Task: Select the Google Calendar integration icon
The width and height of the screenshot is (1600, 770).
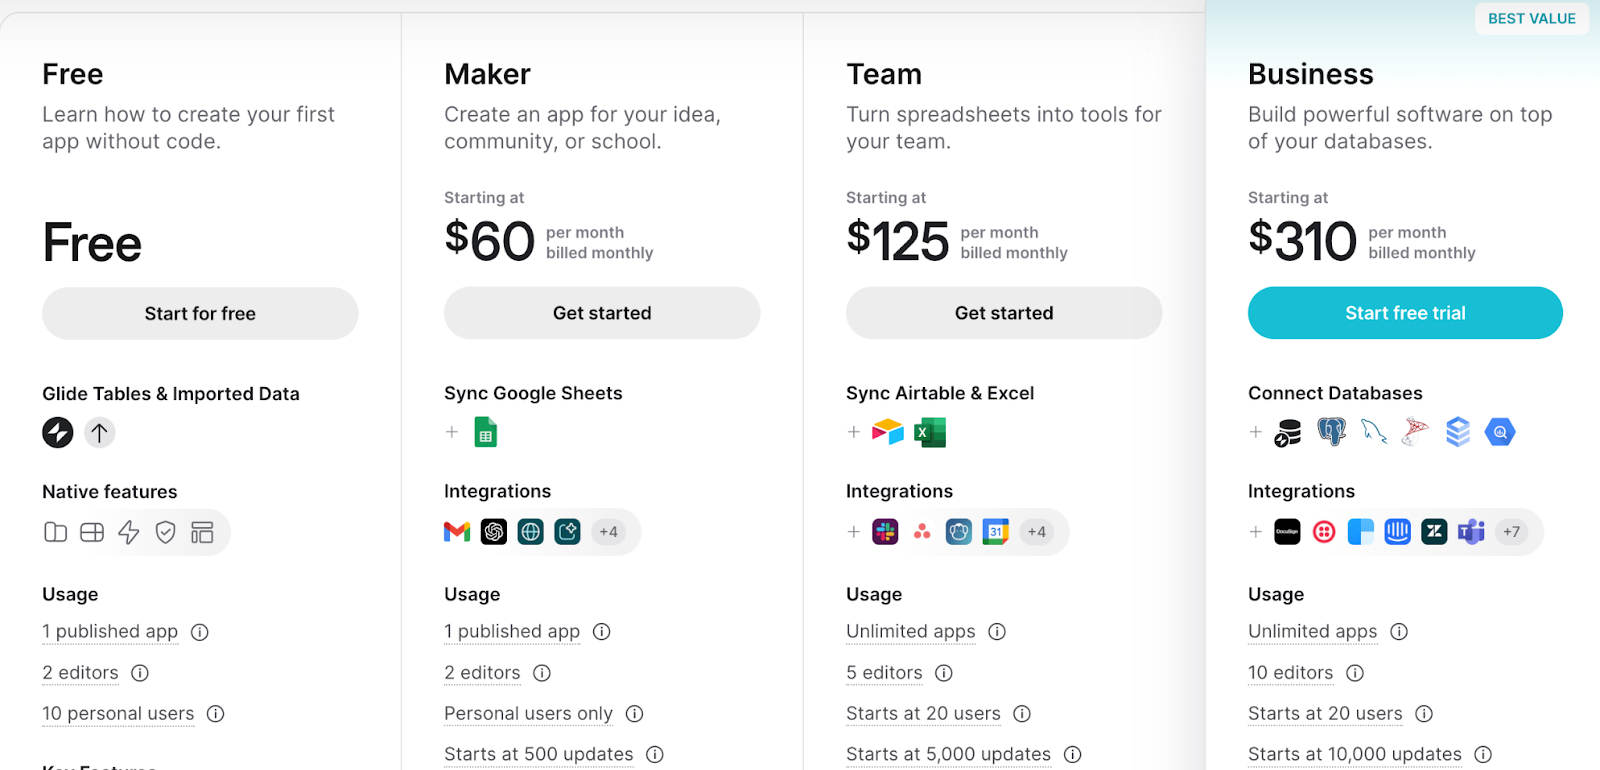Action: click(x=996, y=531)
